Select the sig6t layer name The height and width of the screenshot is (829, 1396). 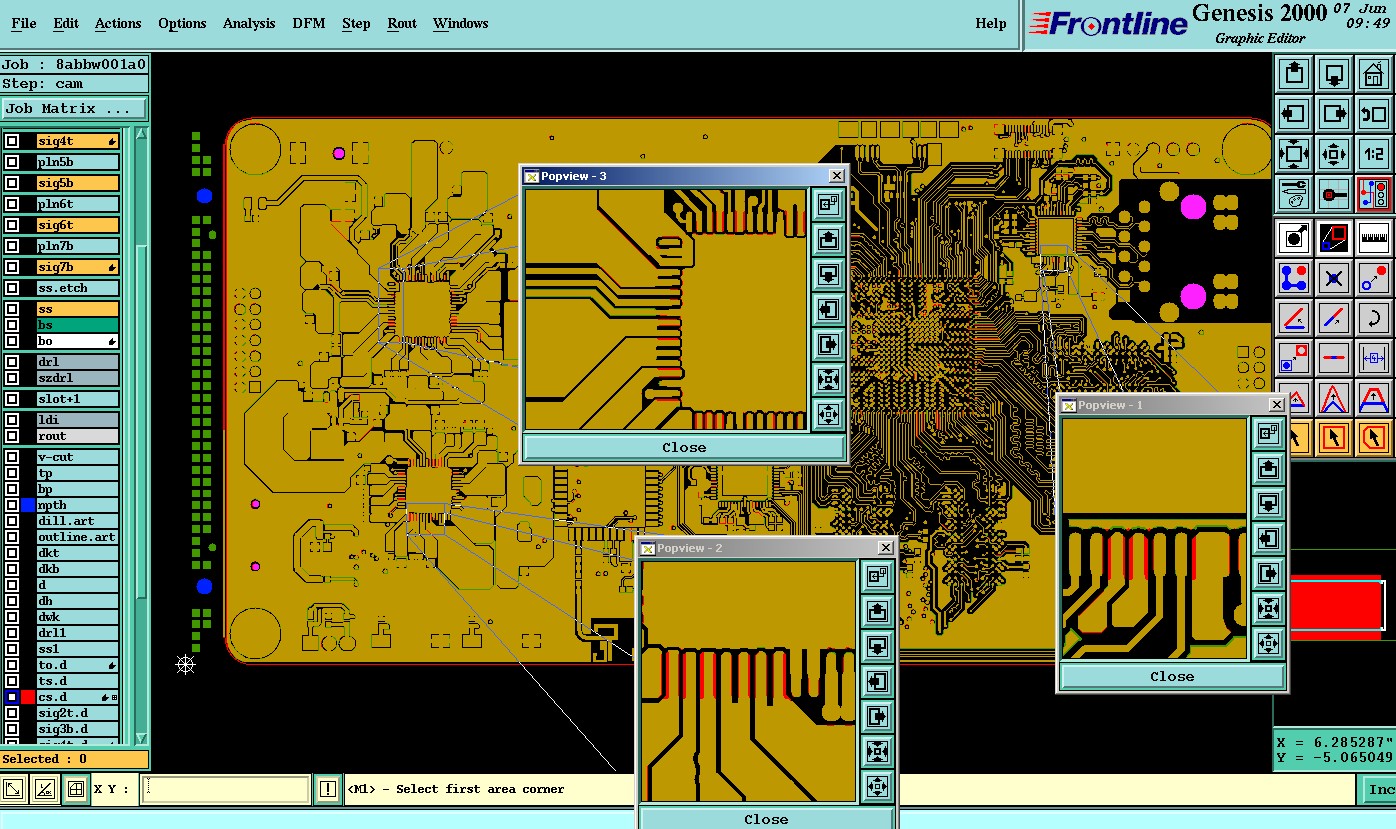pyautogui.click(x=78, y=225)
